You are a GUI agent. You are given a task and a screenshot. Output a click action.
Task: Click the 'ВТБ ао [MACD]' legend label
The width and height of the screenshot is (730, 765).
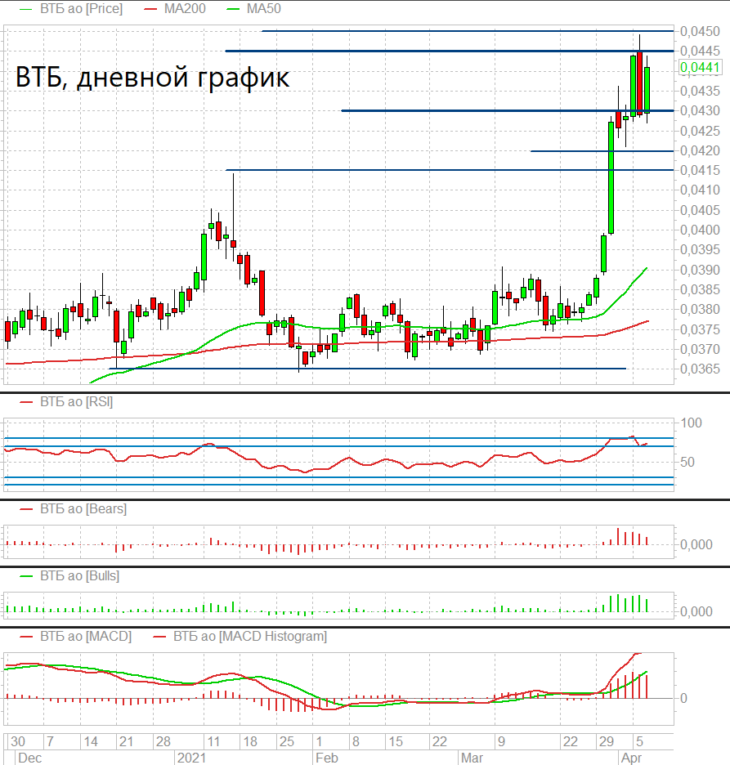tap(86, 636)
